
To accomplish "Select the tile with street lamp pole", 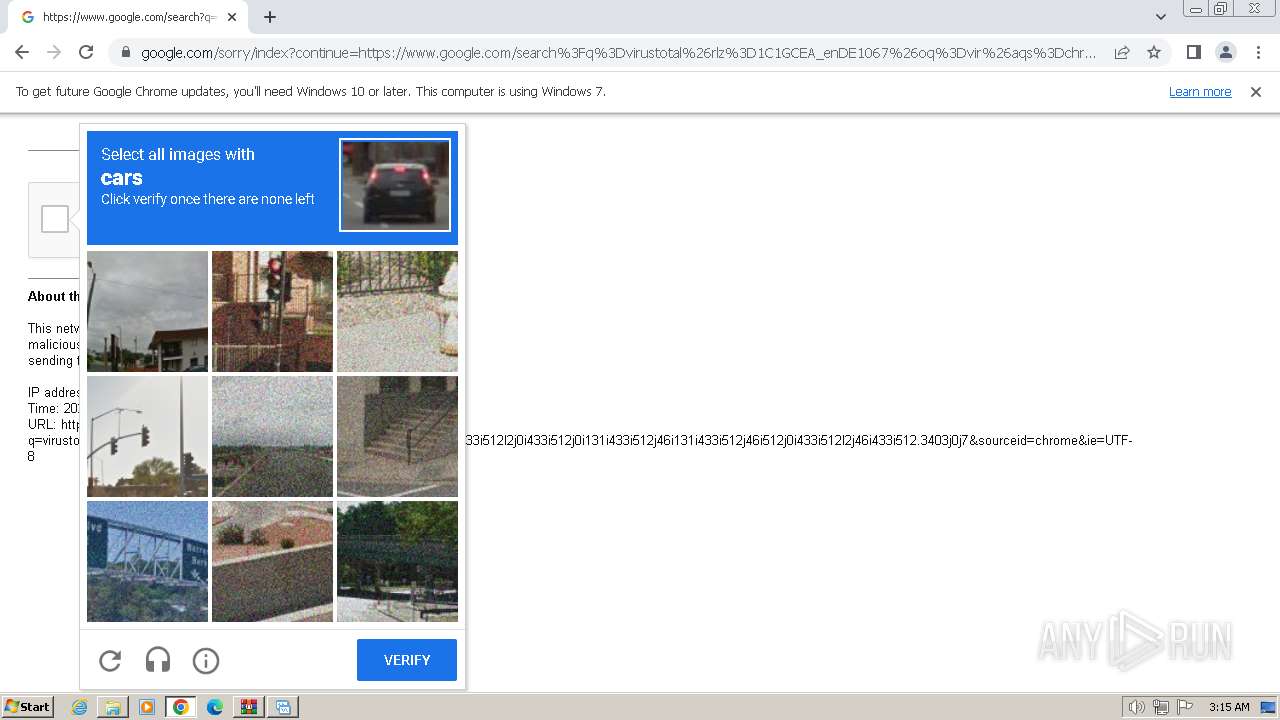I will click(x=147, y=436).
